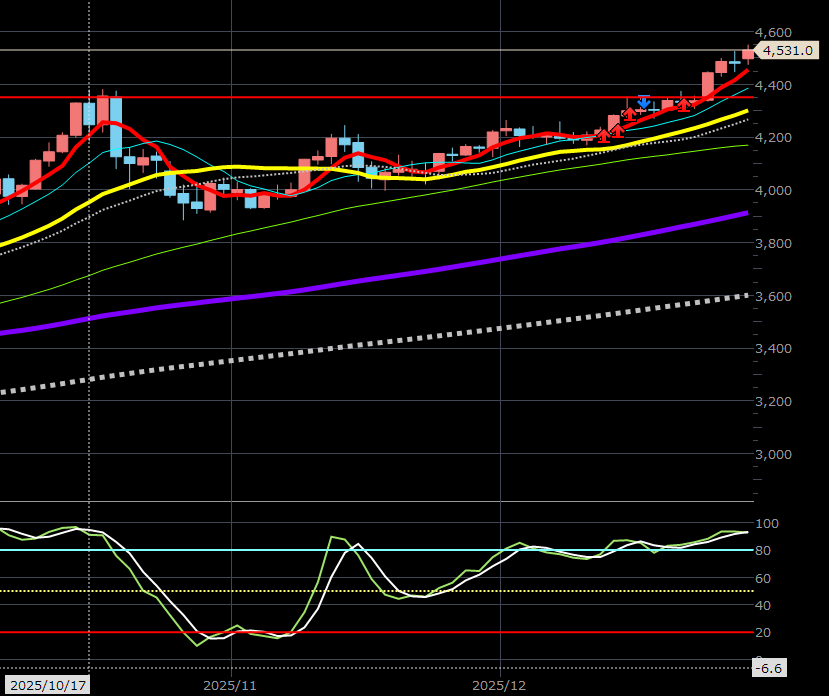Click the 3,600 price axis label
The width and height of the screenshot is (829, 696).
774,296
